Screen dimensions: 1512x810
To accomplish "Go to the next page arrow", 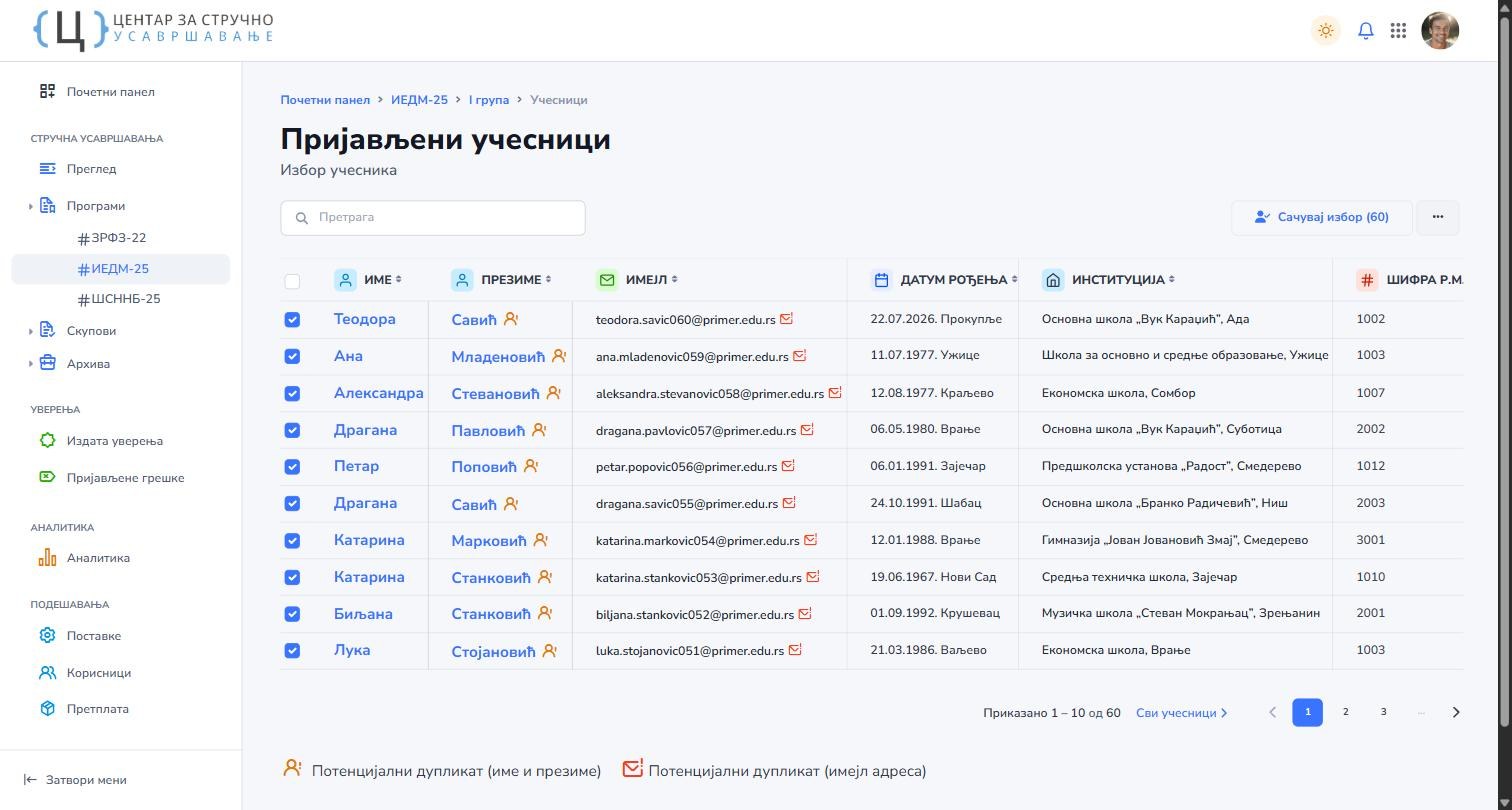I will click(x=1456, y=712).
